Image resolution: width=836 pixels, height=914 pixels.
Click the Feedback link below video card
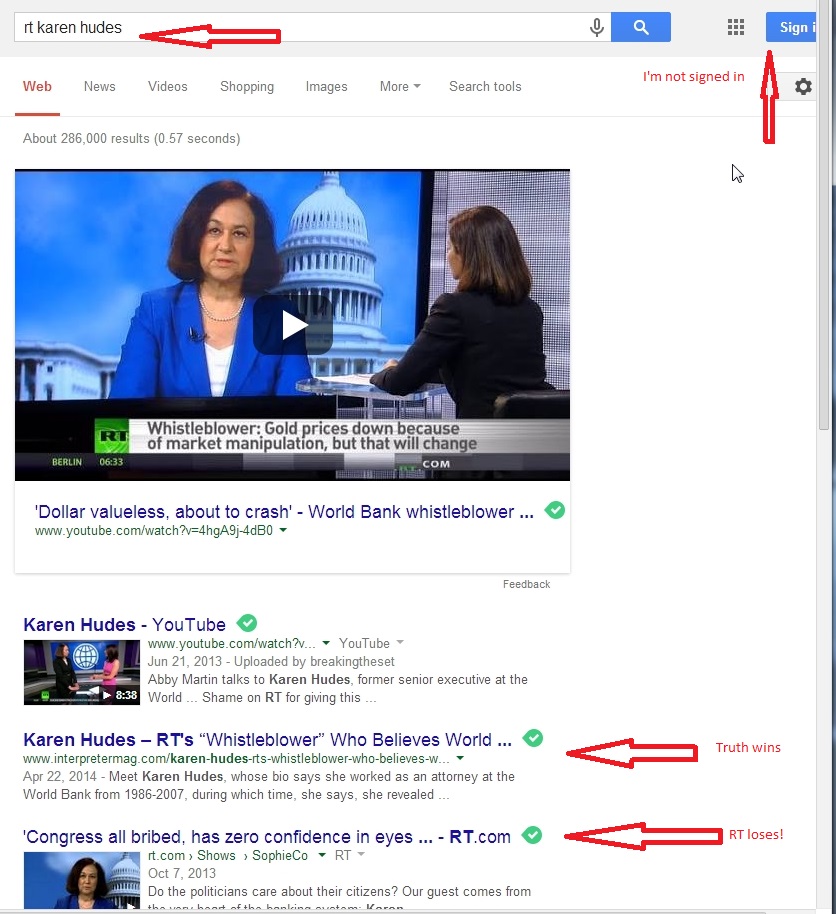pos(526,584)
